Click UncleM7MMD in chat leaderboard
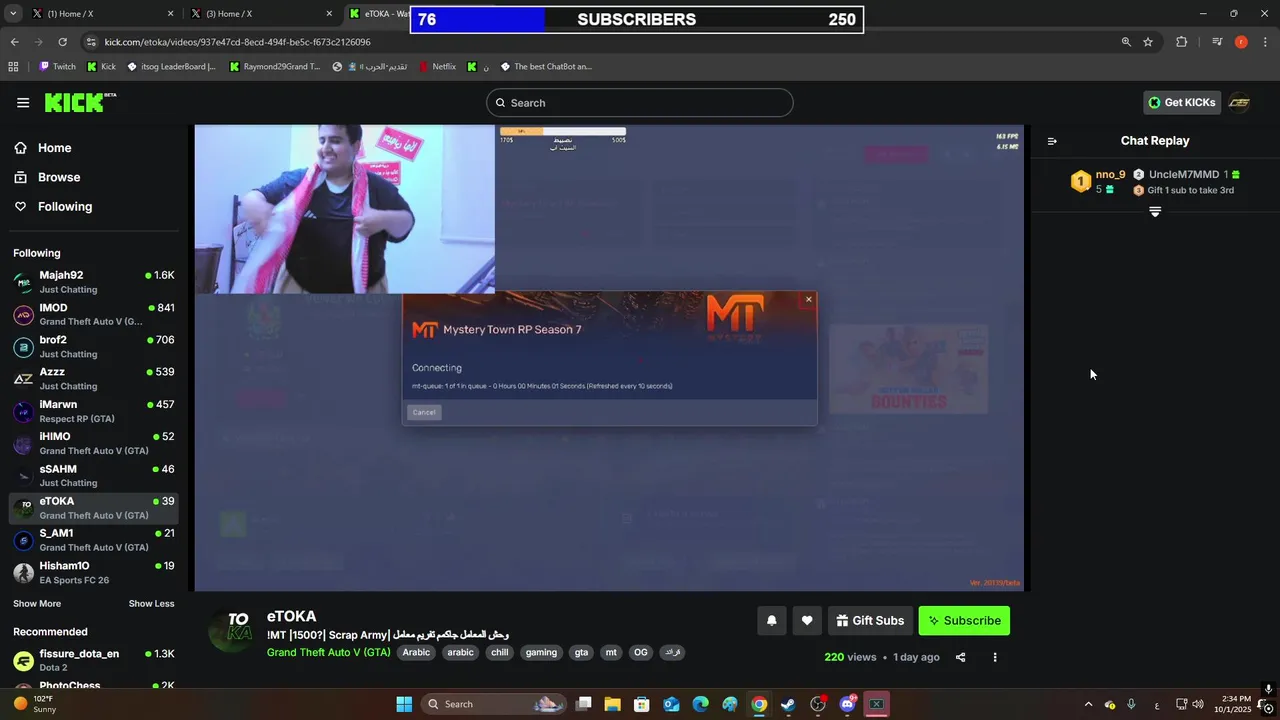 [x=1184, y=174]
